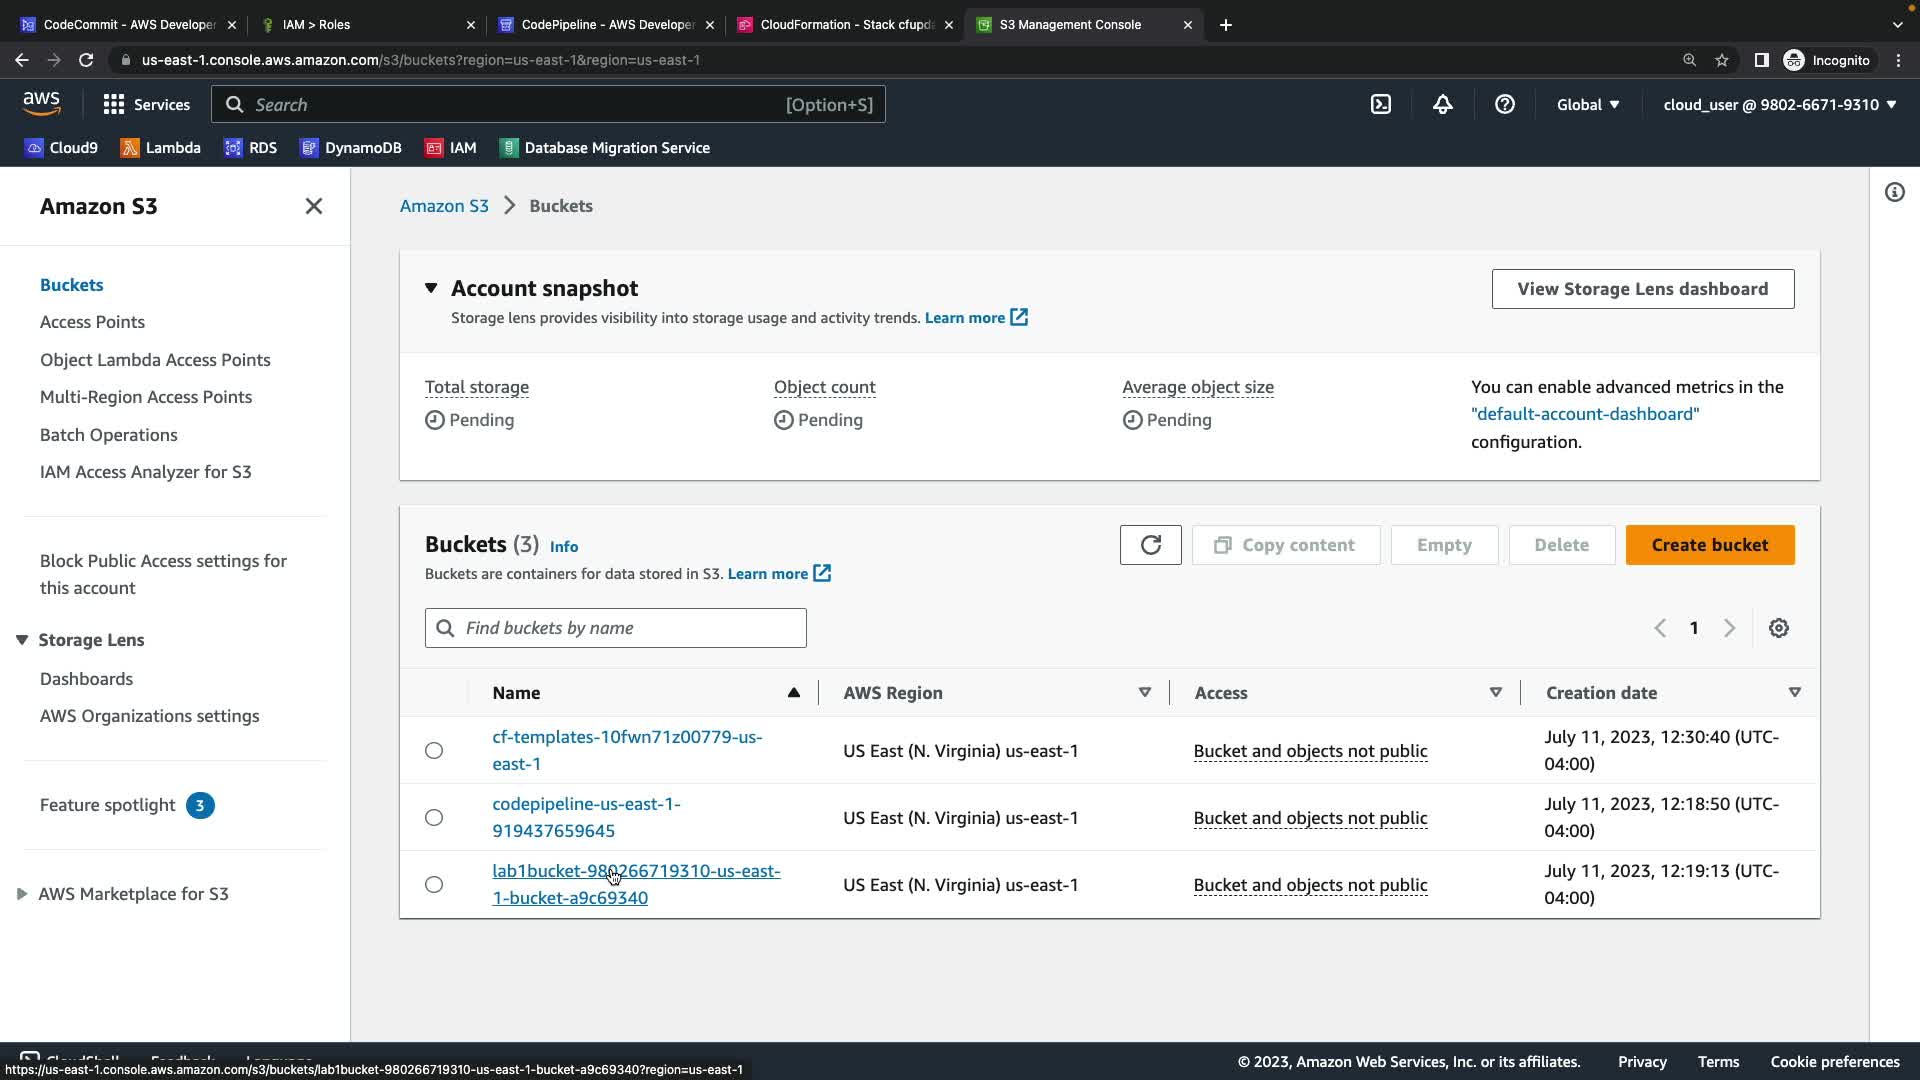1920x1080 pixels.
Task: Open the help question mark icon
Action: pyautogui.click(x=1504, y=104)
